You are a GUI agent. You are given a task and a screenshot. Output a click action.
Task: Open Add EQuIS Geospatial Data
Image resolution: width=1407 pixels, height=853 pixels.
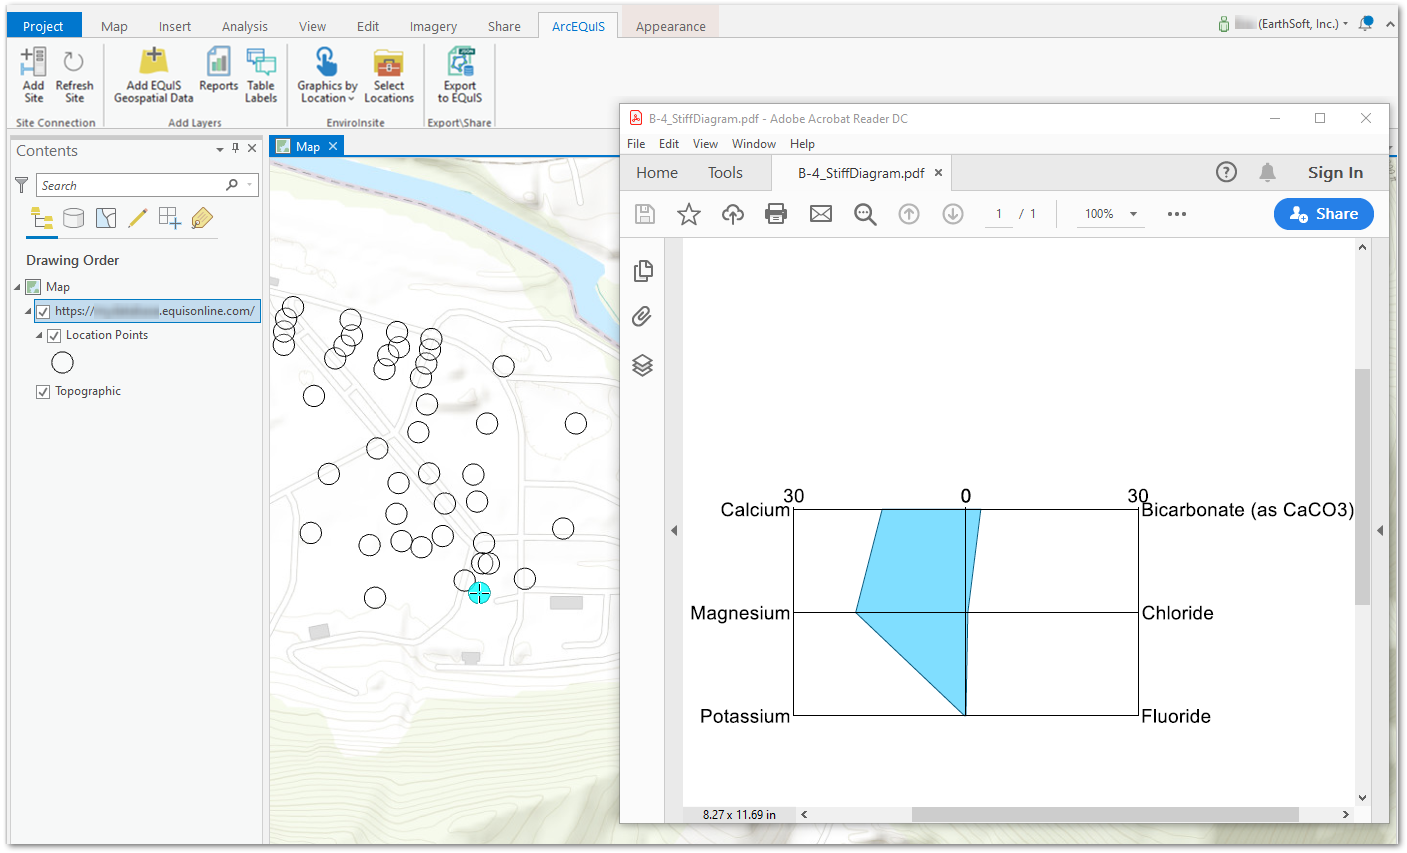tap(153, 64)
